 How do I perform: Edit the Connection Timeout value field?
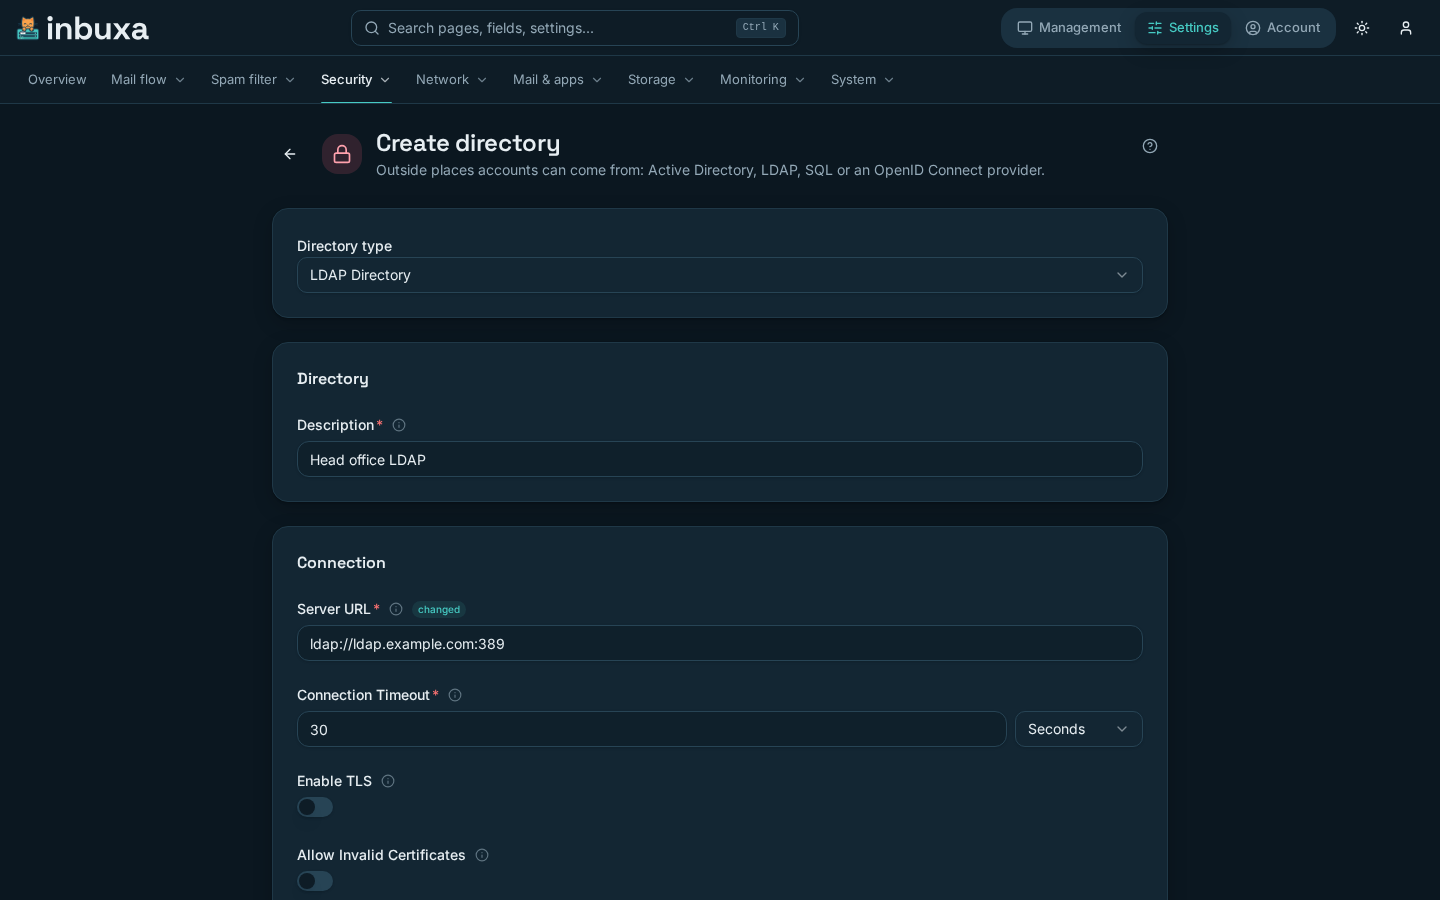click(652, 729)
